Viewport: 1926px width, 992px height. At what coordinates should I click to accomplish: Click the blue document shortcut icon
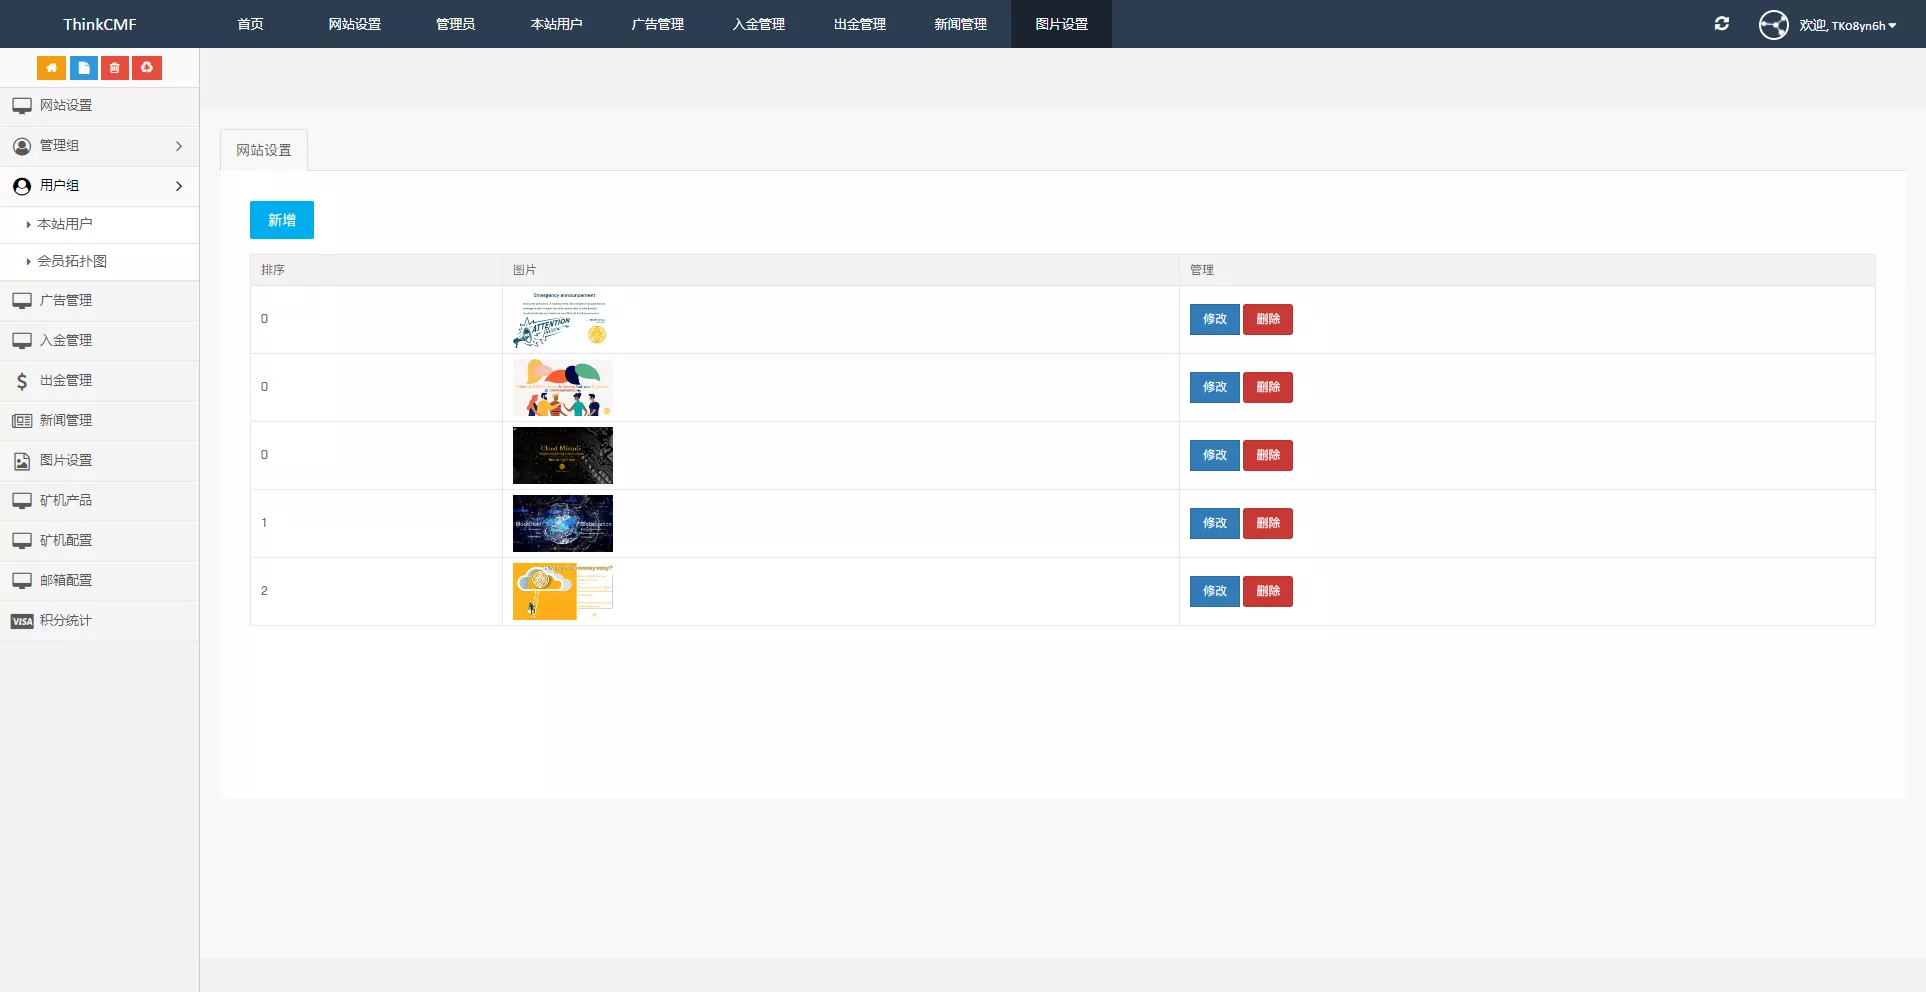point(83,68)
